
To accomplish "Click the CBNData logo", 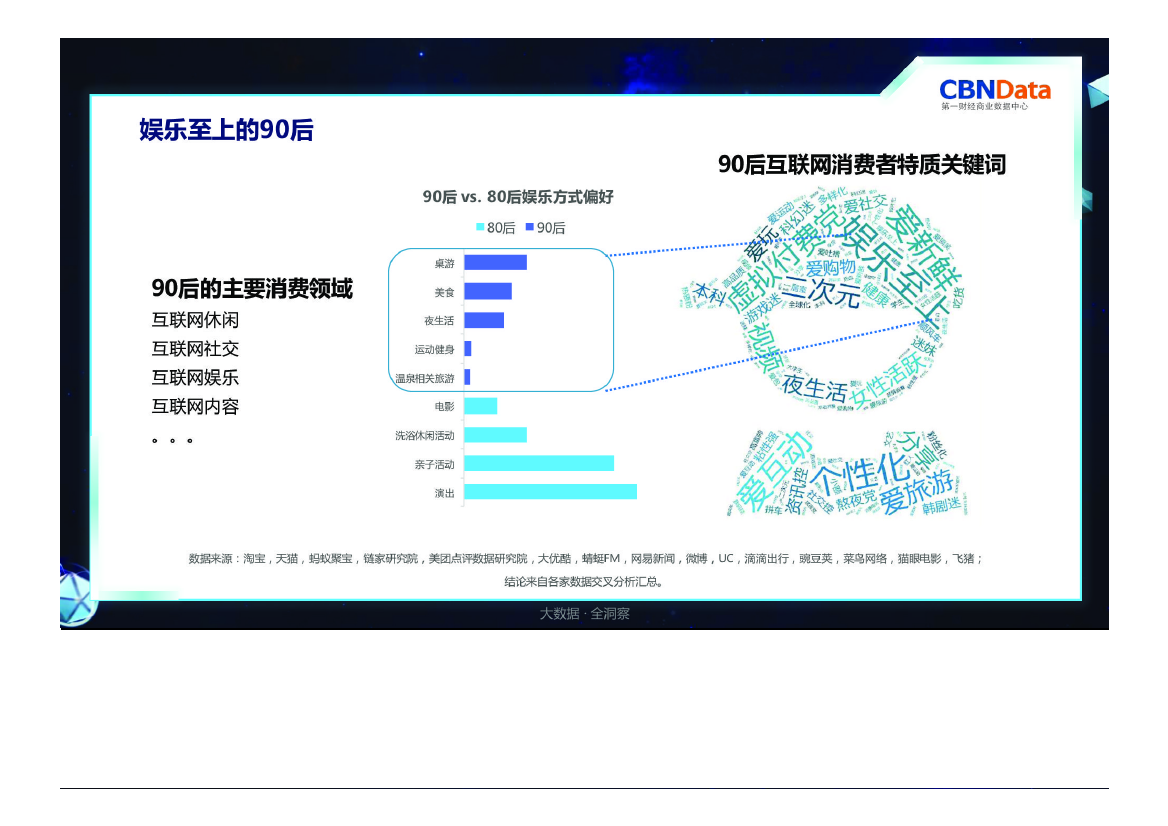I will tap(995, 92).
